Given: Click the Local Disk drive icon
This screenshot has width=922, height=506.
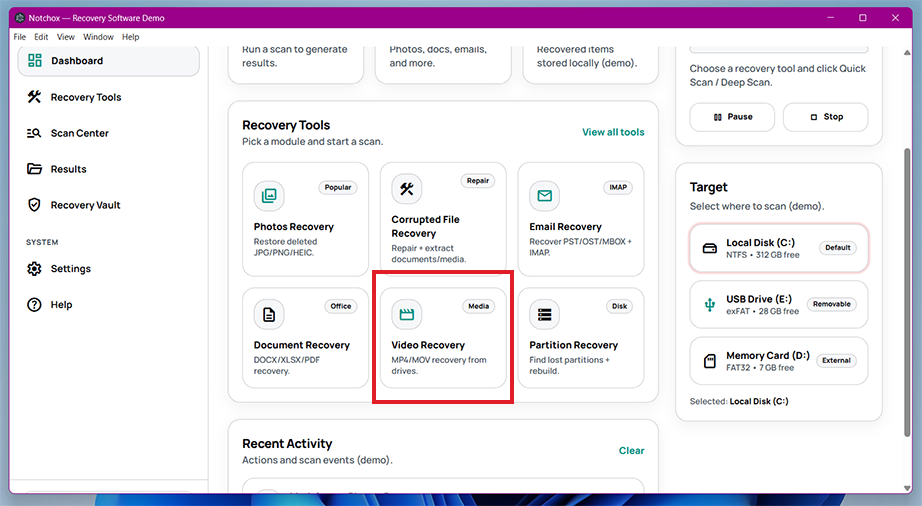Looking at the screenshot, I should point(710,248).
